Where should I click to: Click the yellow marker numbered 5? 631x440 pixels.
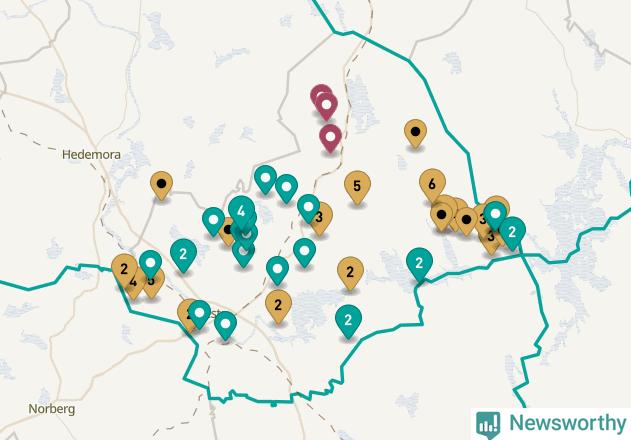coord(357,186)
